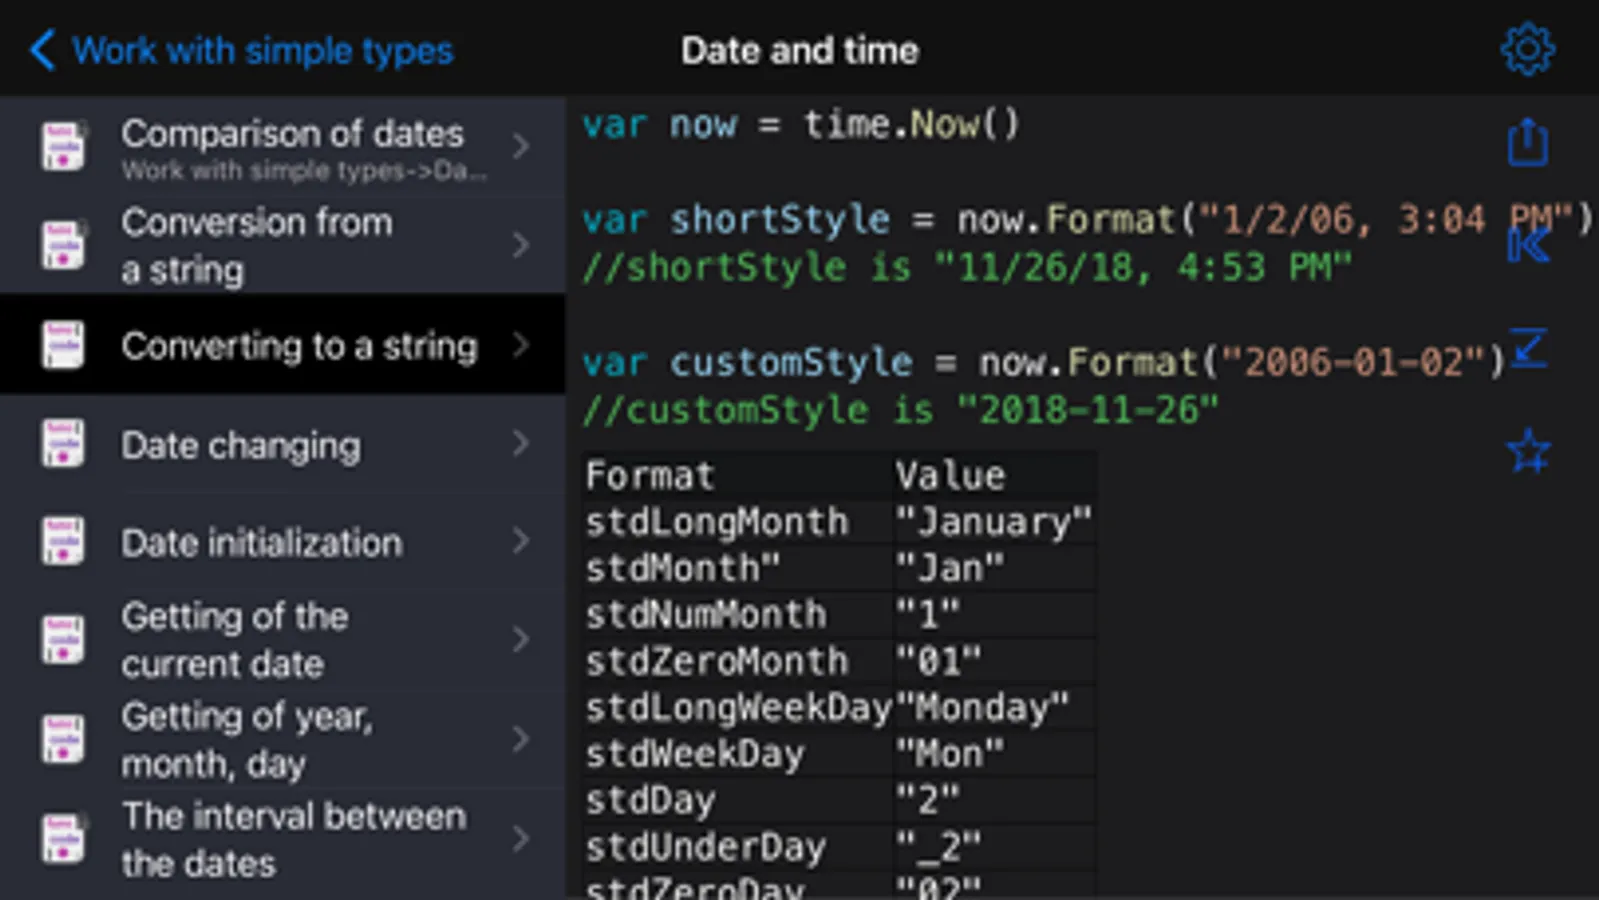
Task: Click the stdLongMonth table row
Action: coord(838,522)
